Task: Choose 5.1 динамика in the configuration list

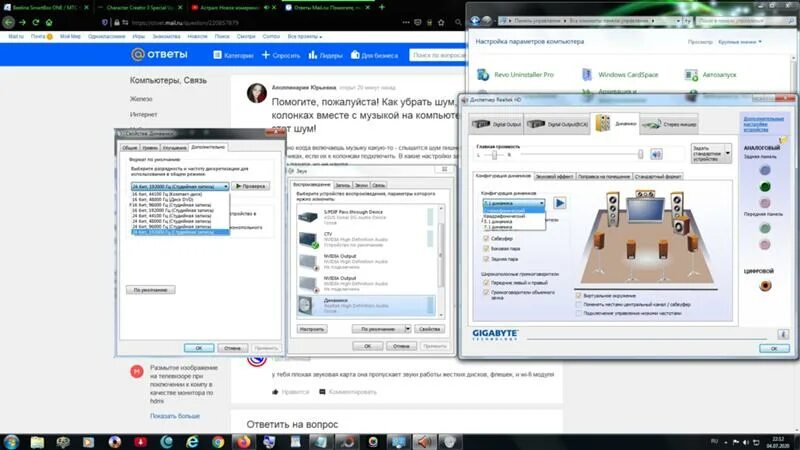Action: click(x=514, y=222)
